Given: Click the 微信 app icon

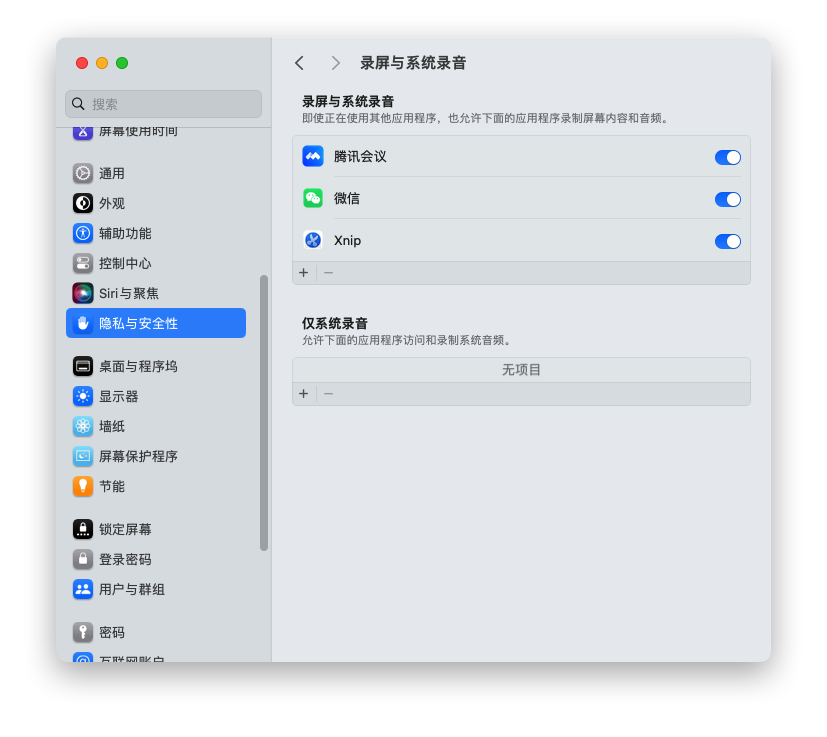Looking at the screenshot, I should point(313,199).
